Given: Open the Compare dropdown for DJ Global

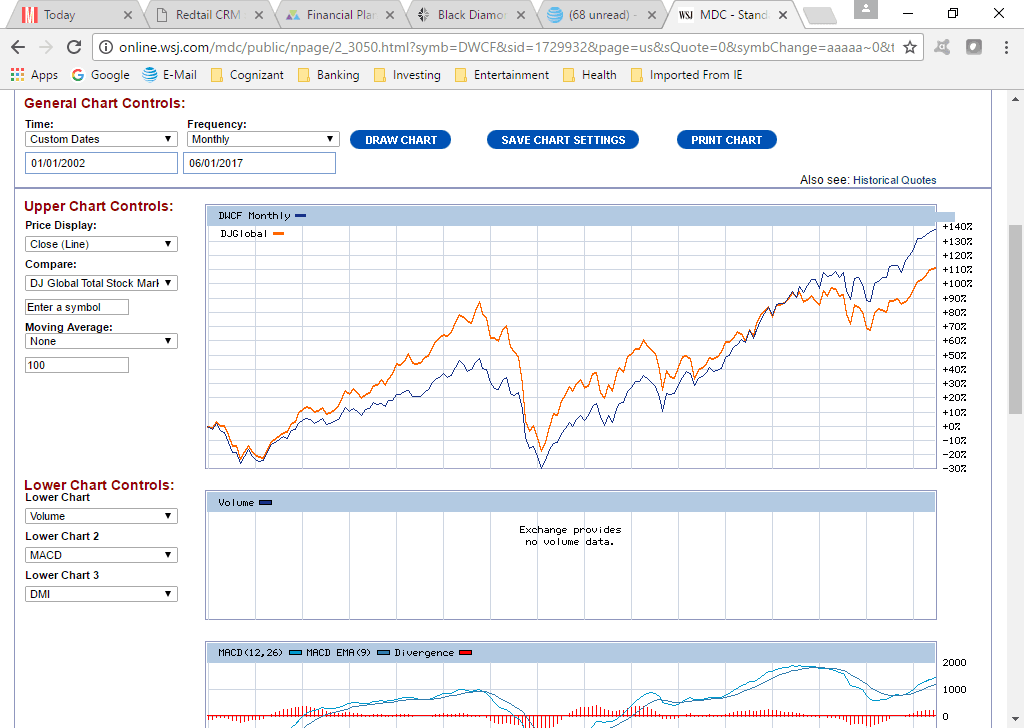Looking at the screenshot, I should click(x=101, y=283).
